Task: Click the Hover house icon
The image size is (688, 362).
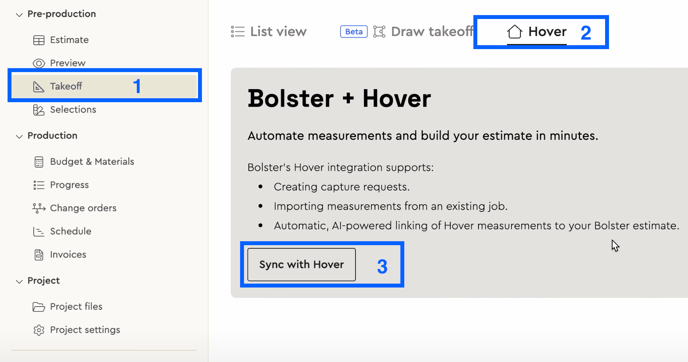Action: [x=514, y=32]
